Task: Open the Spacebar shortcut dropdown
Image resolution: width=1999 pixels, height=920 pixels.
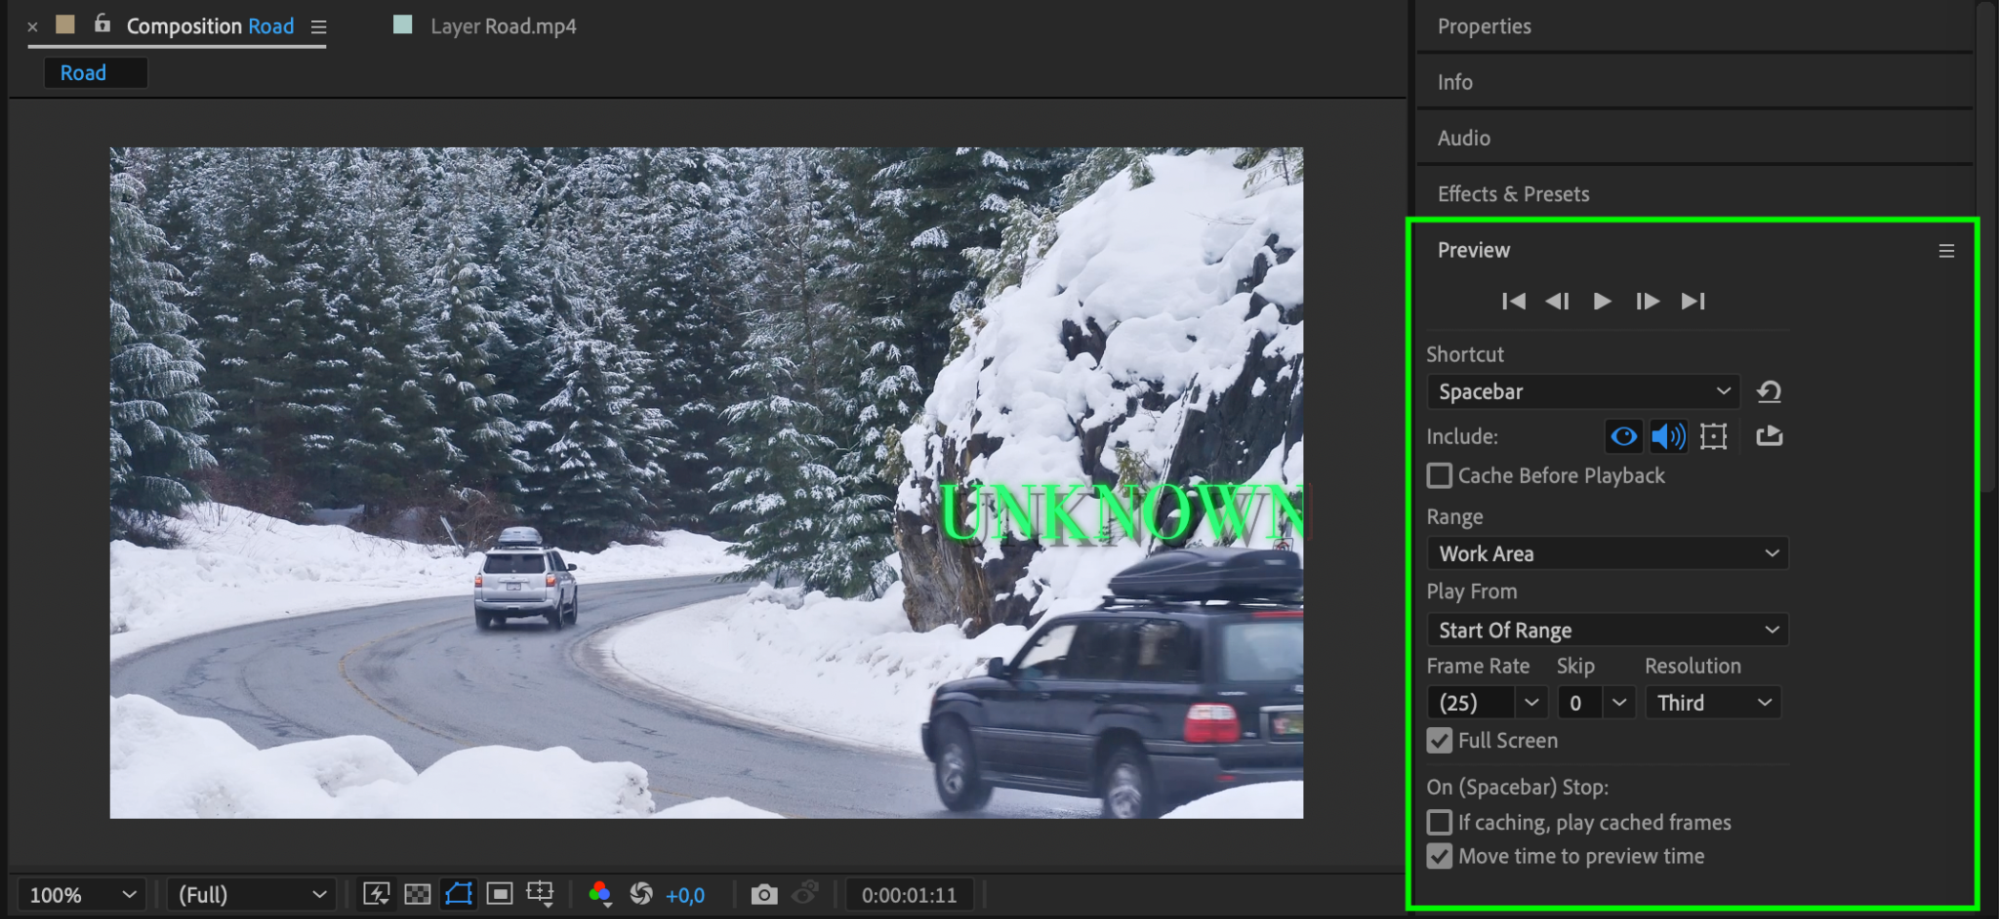Action: coord(1583,391)
